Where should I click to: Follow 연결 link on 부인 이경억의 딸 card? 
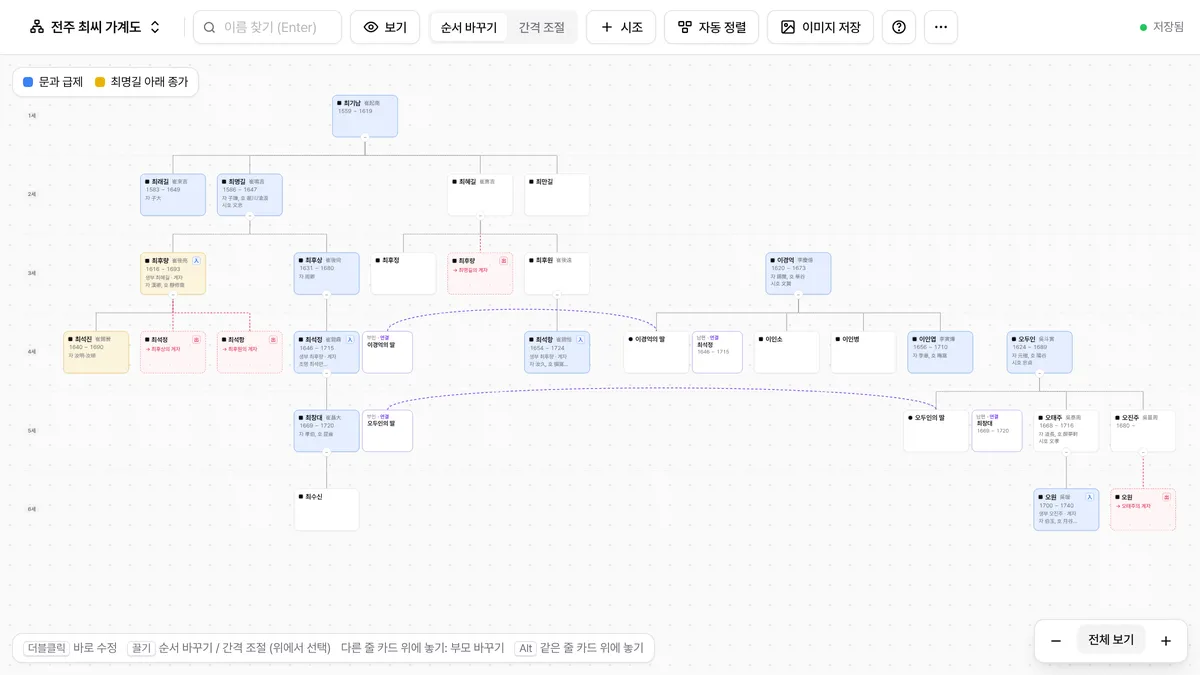point(385,337)
